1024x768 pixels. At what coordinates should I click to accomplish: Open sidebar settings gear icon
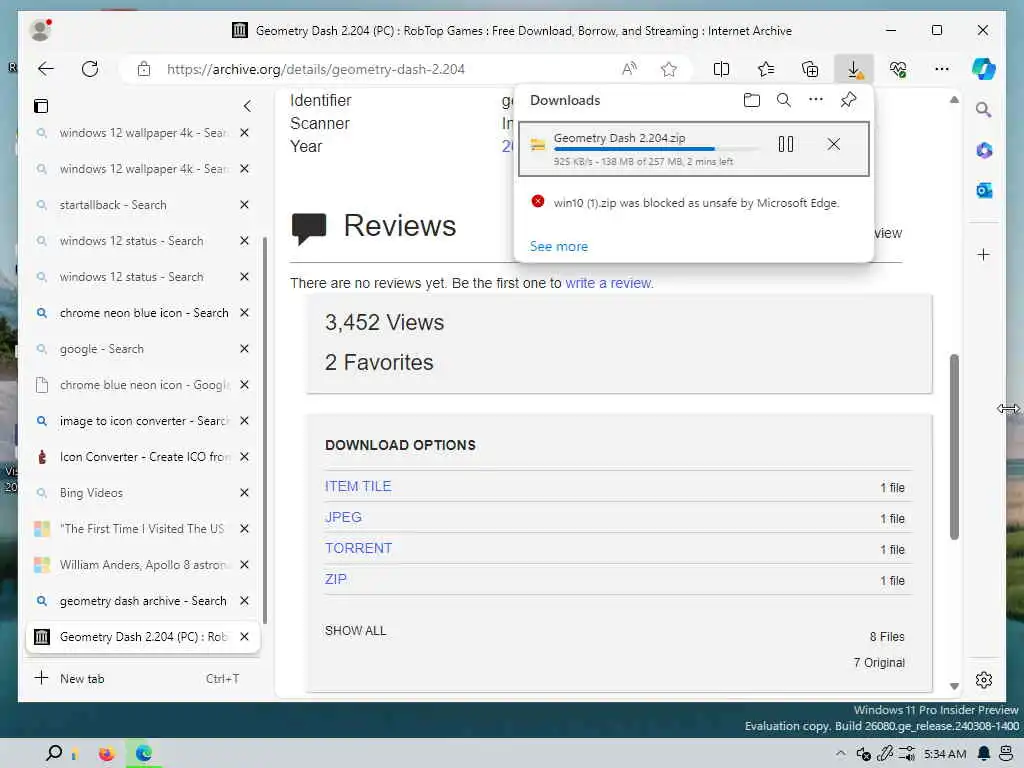[x=984, y=680]
